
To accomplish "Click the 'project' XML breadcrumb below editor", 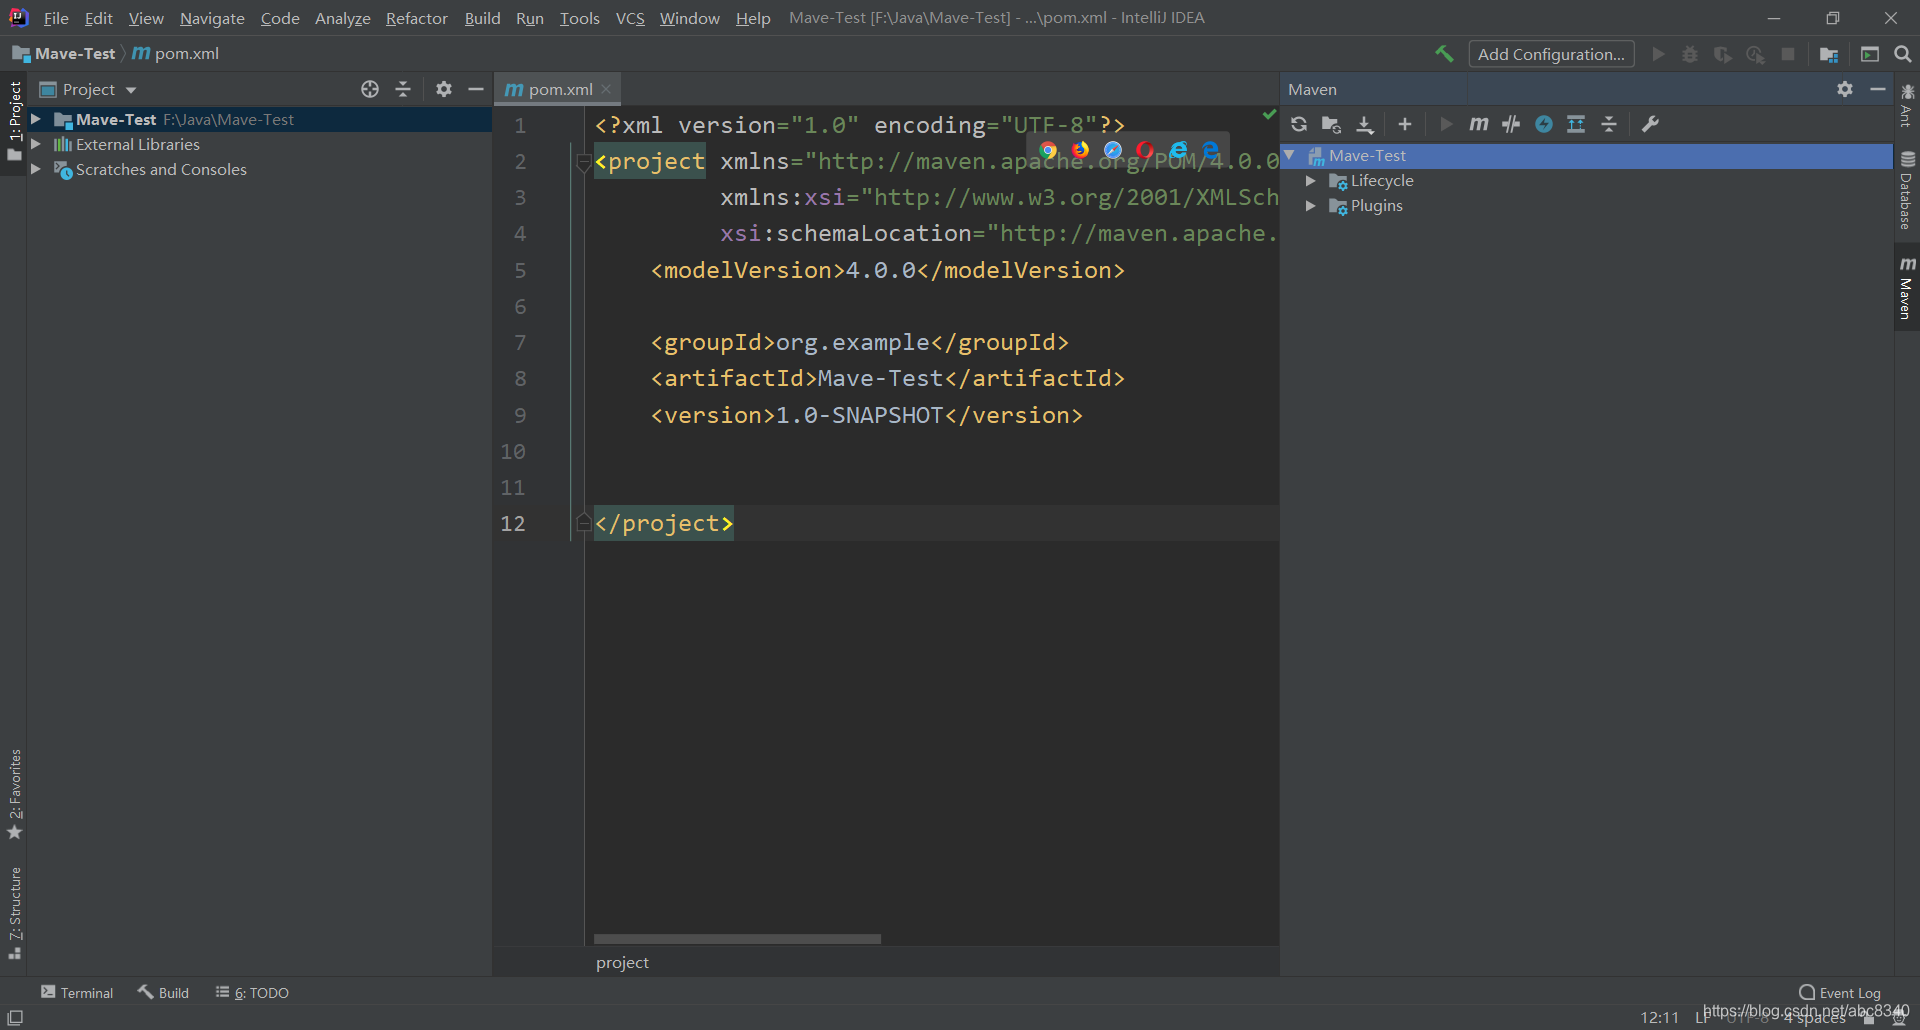I will (x=622, y=962).
